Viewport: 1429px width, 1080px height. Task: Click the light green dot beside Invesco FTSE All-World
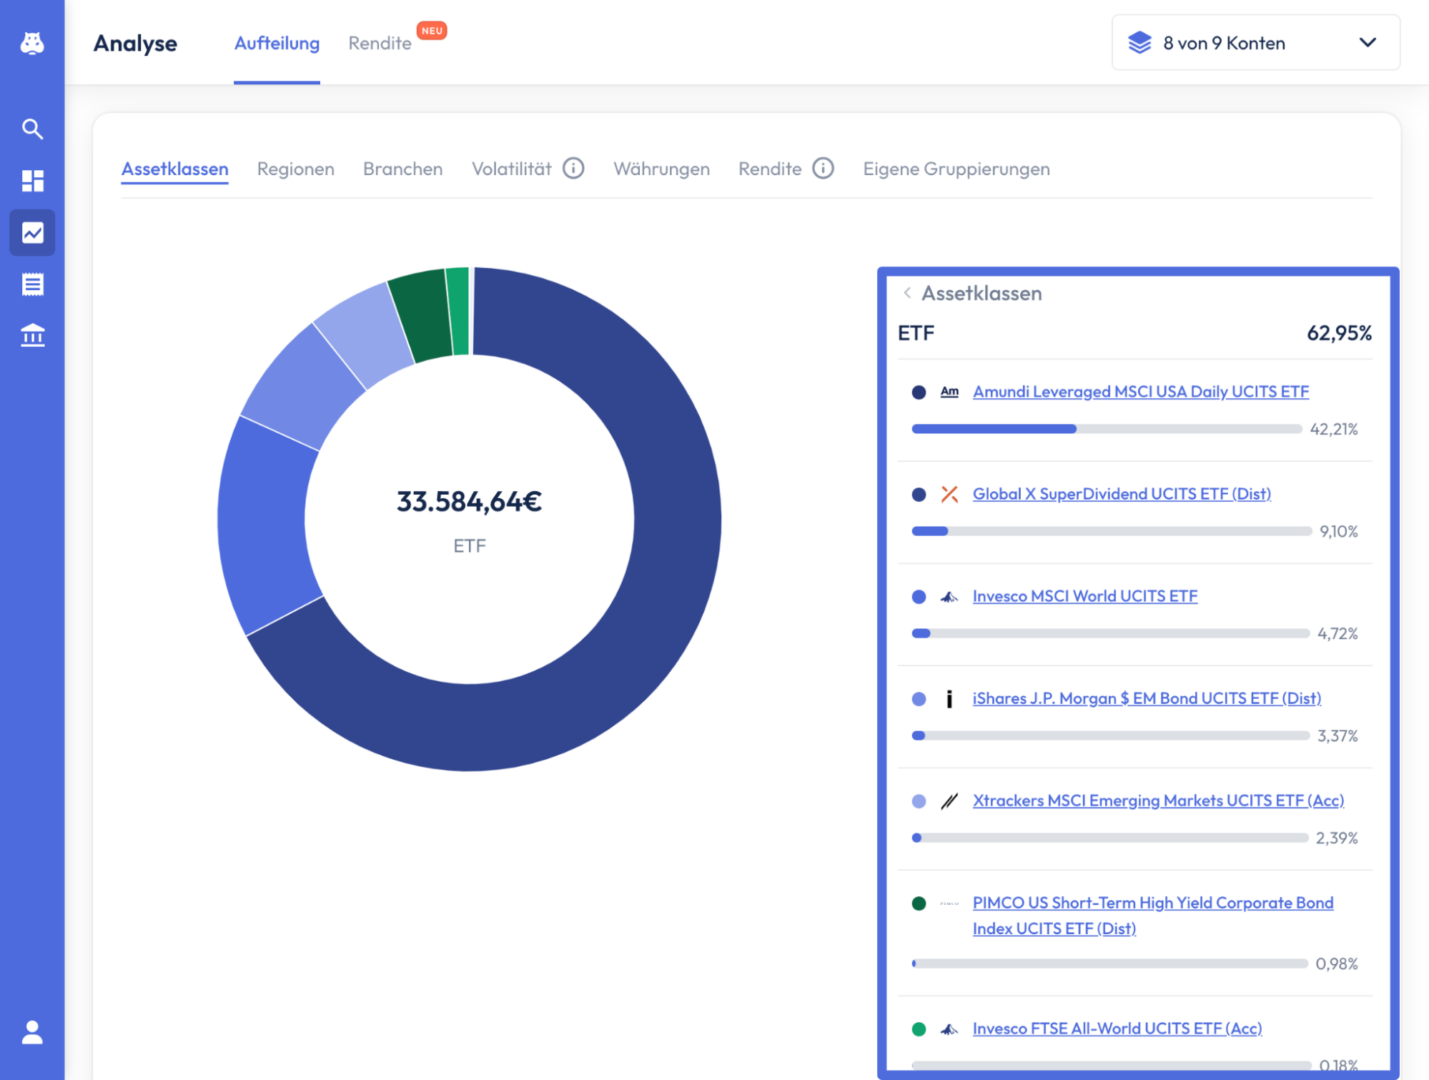919,1029
